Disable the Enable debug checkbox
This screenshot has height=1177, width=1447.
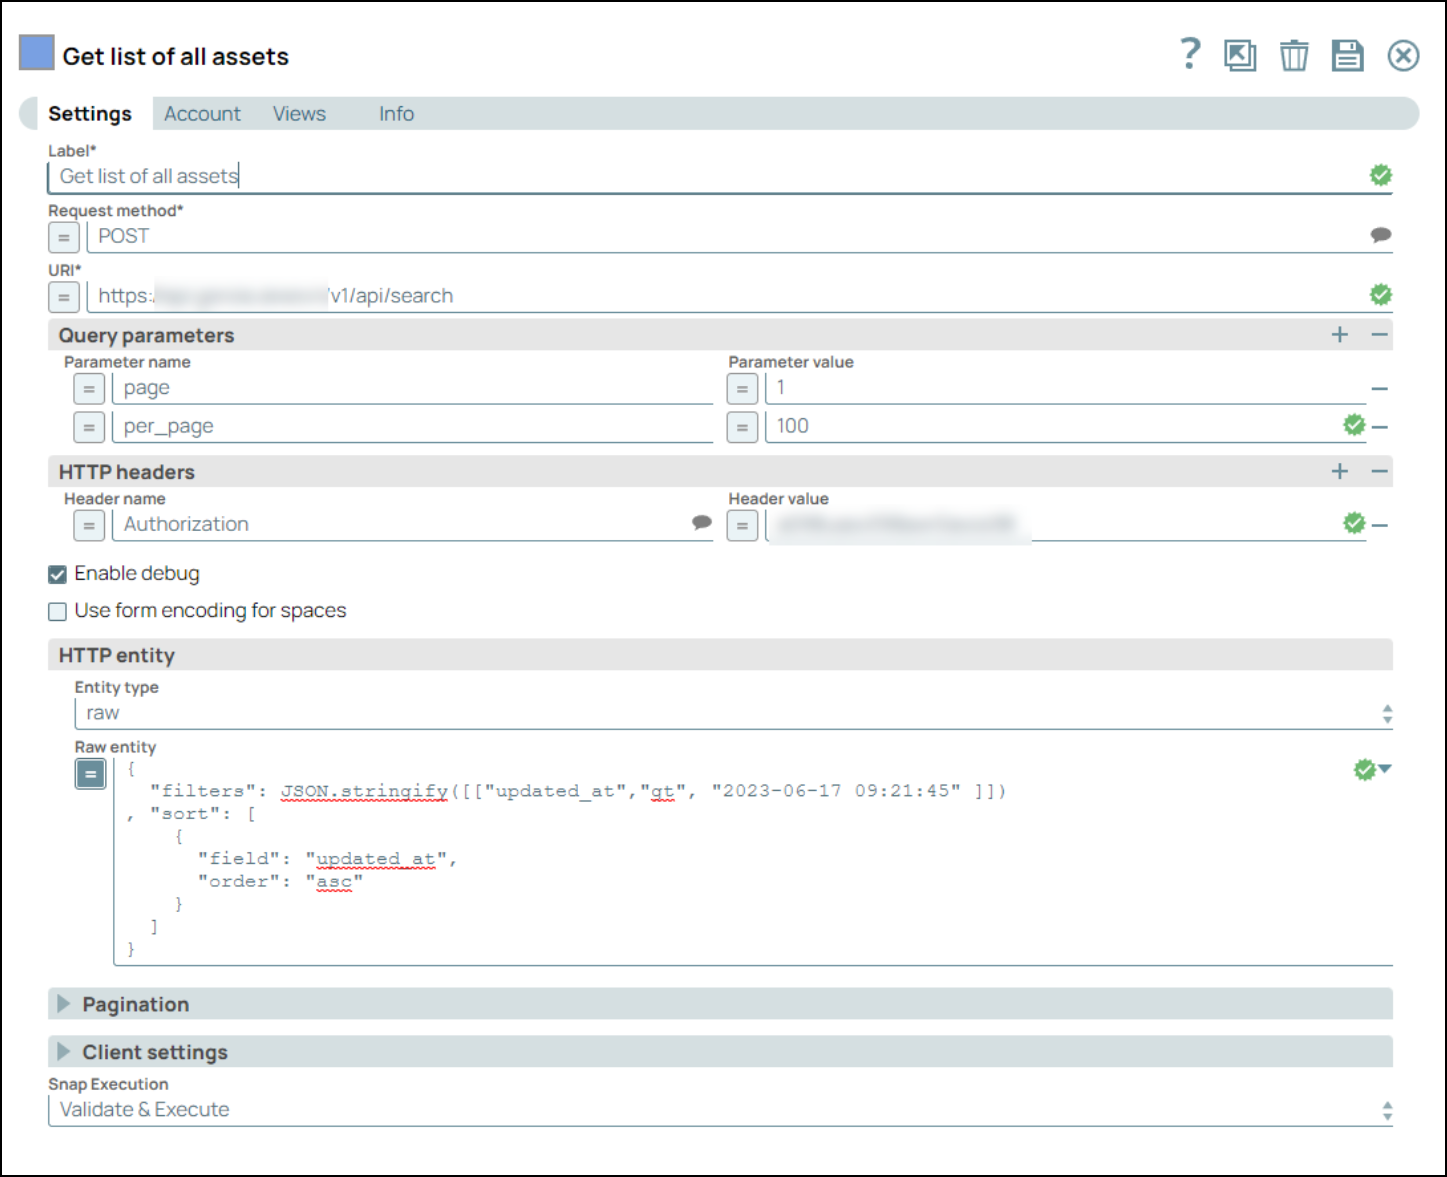58,574
